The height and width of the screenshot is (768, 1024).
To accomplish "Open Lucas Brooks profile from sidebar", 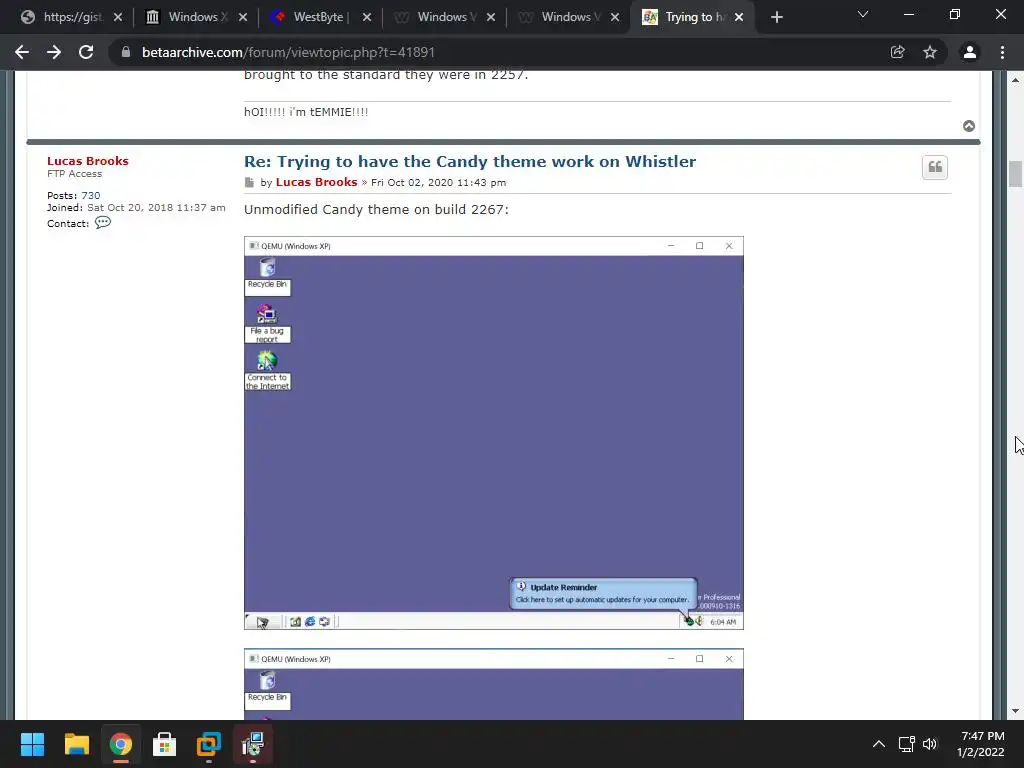I will click(88, 161).
